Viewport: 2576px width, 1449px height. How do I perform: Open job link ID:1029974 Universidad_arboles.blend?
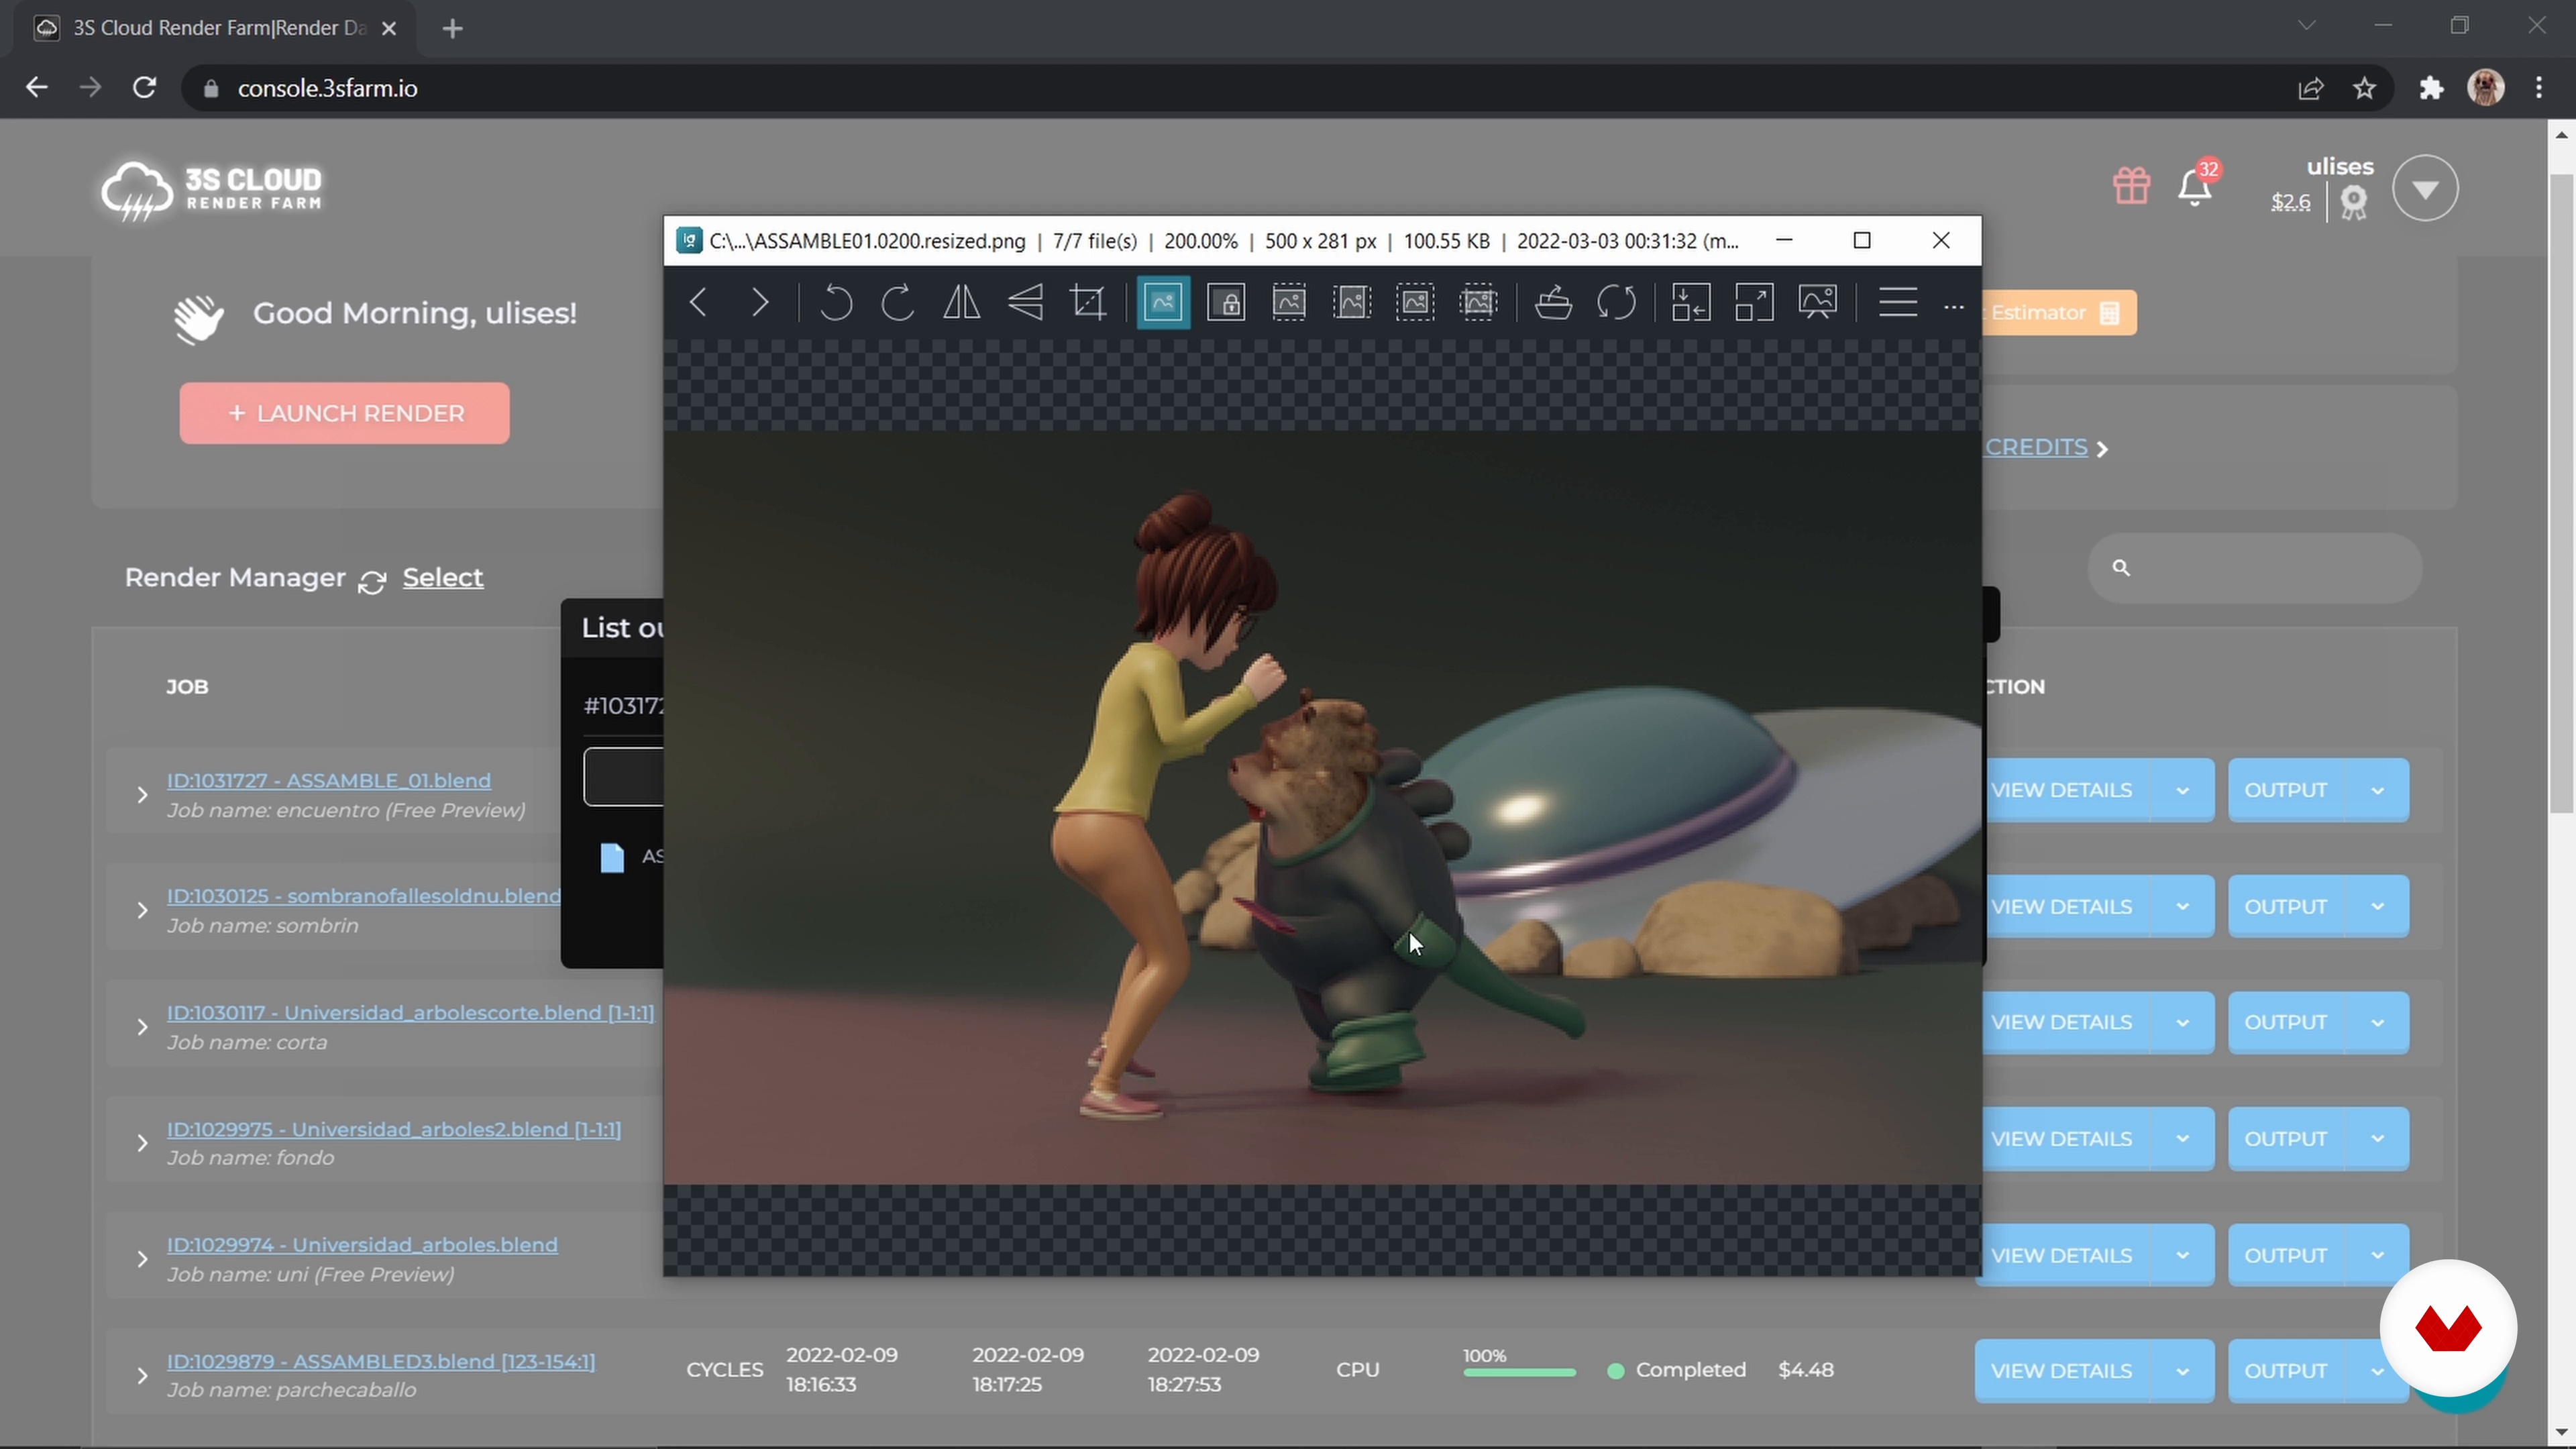pyautogui.click(x=362, y=1245)
